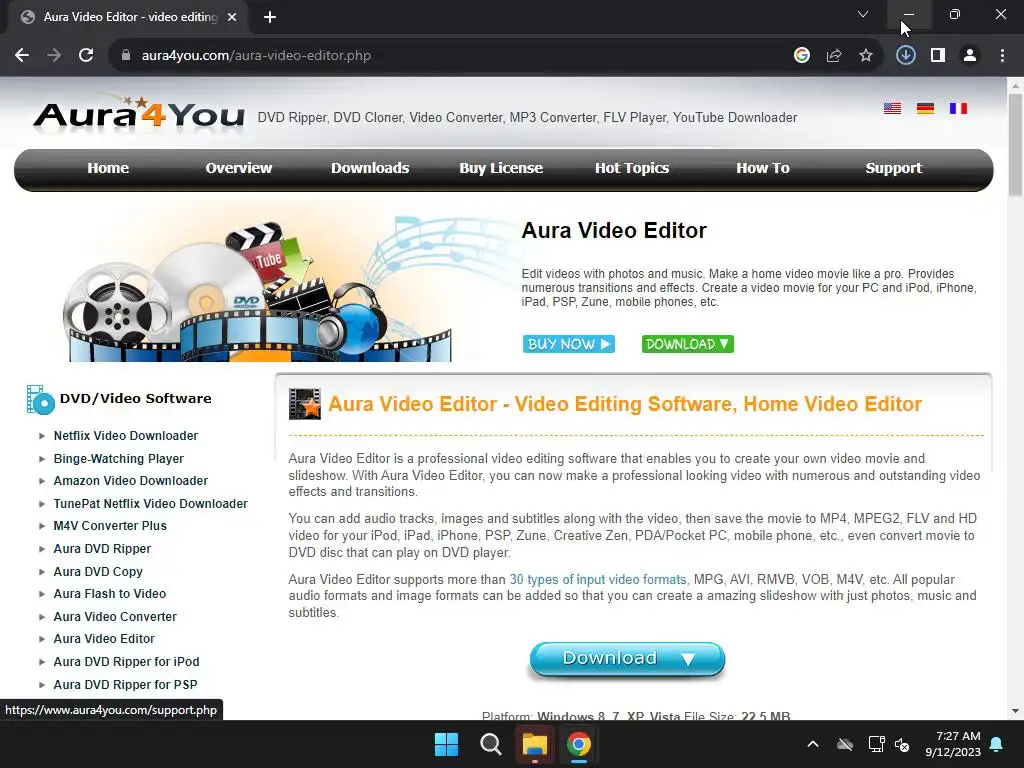Open TunePat Netflix Video Downloader link
The height and width of the screenshot is (768, 1024).
coord(150,504)
